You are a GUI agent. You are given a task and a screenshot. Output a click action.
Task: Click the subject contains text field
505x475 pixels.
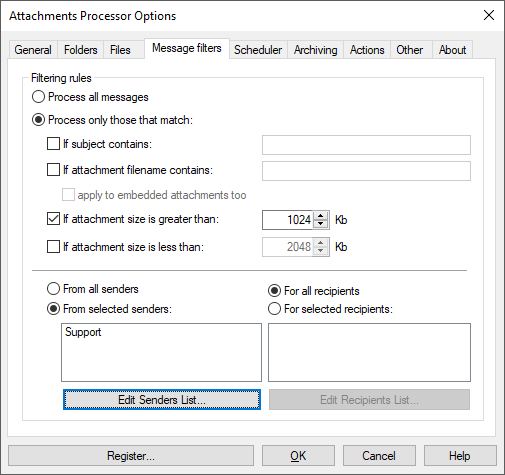pos(366,145)
